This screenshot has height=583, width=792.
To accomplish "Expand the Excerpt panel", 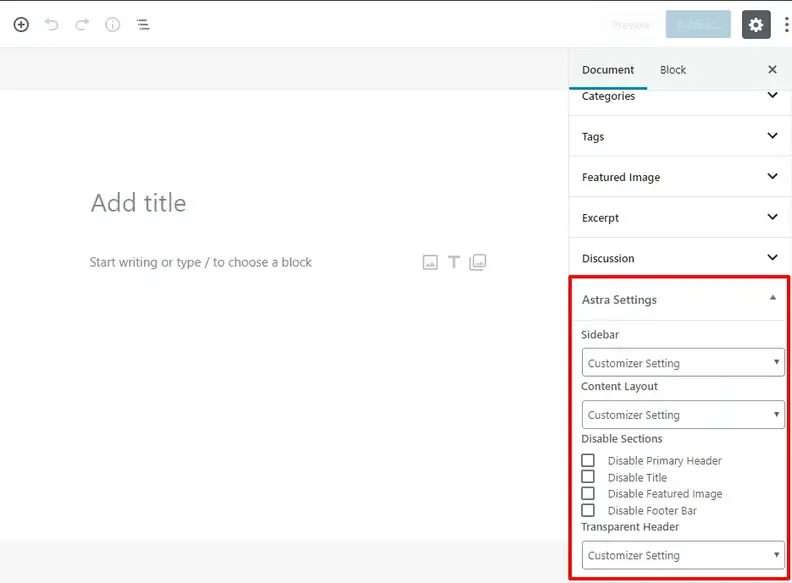I will pyautogui.click(x=680, y=218).
